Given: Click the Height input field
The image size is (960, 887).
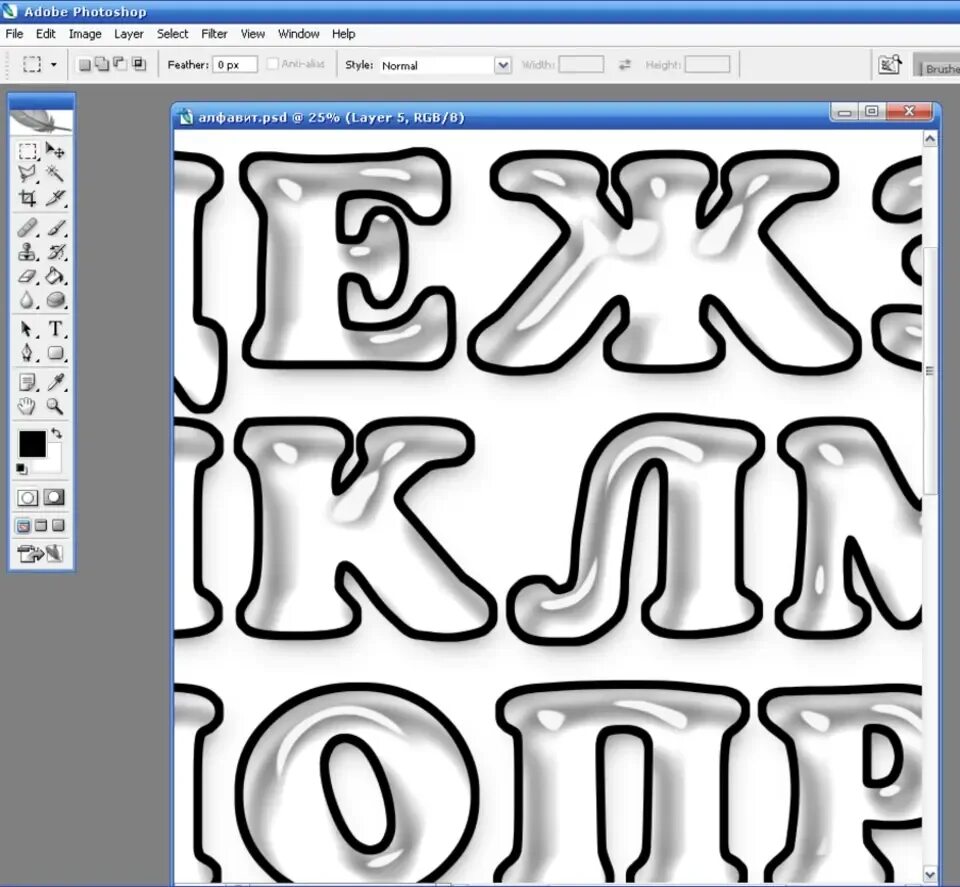Looking at the screenshot, I should (x=707, y=64).
